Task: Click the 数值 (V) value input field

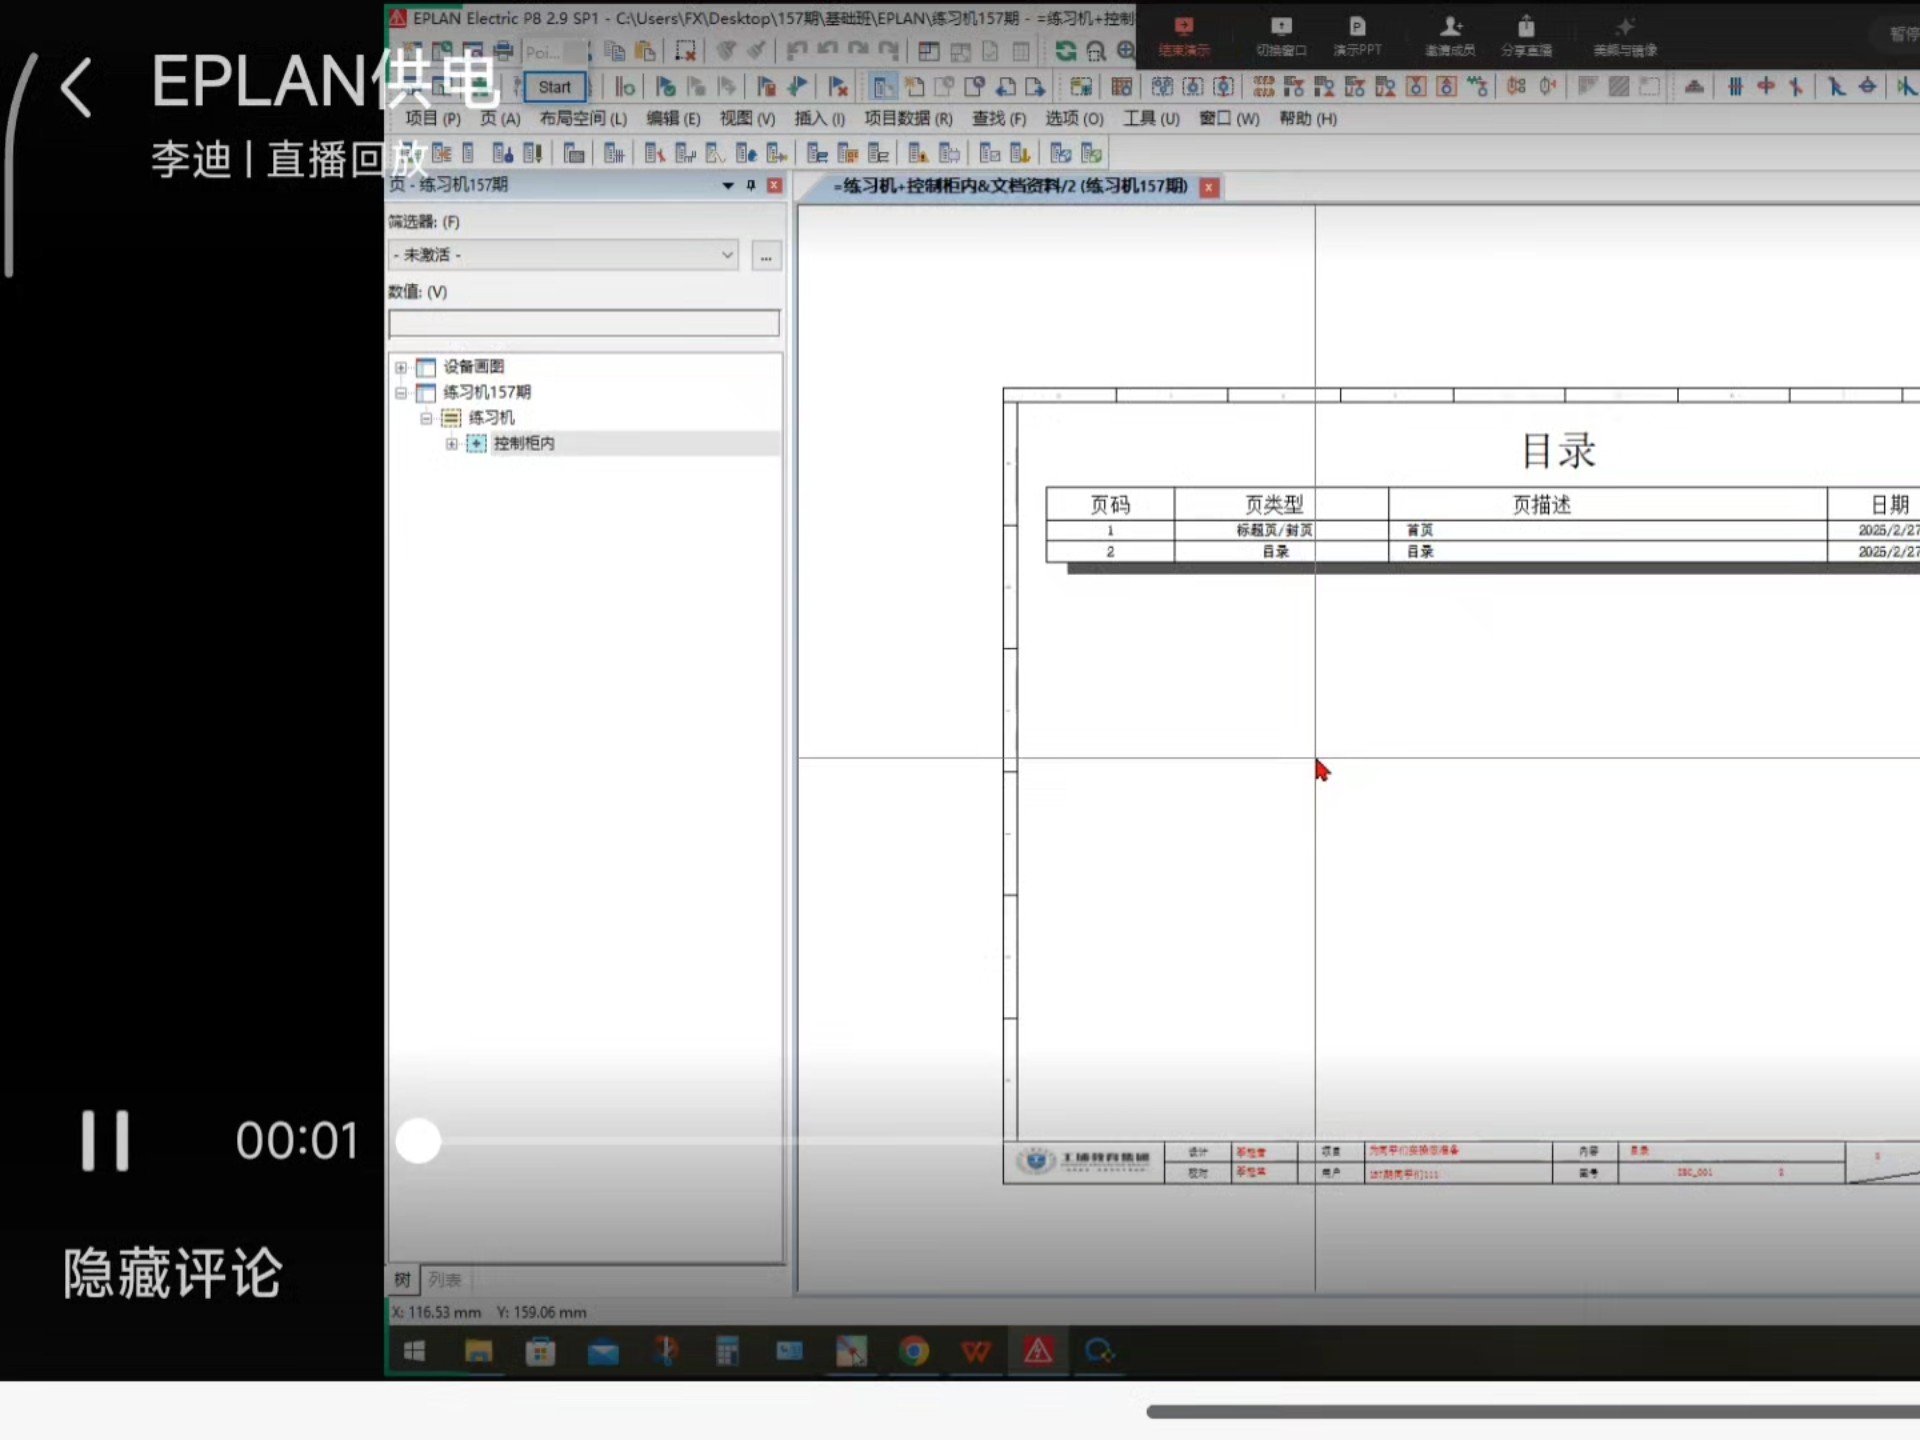Action: click(x=583, y=323)
